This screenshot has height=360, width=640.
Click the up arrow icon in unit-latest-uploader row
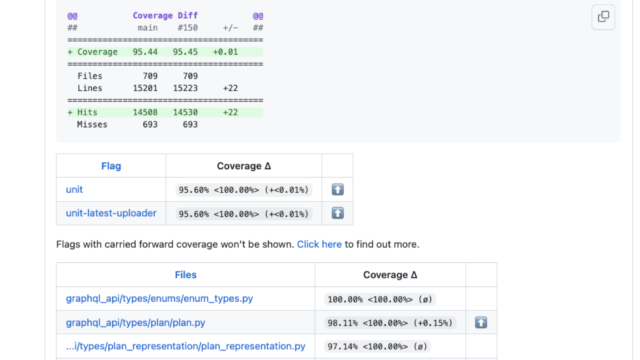pyautogui.click(x=338, y=213)
